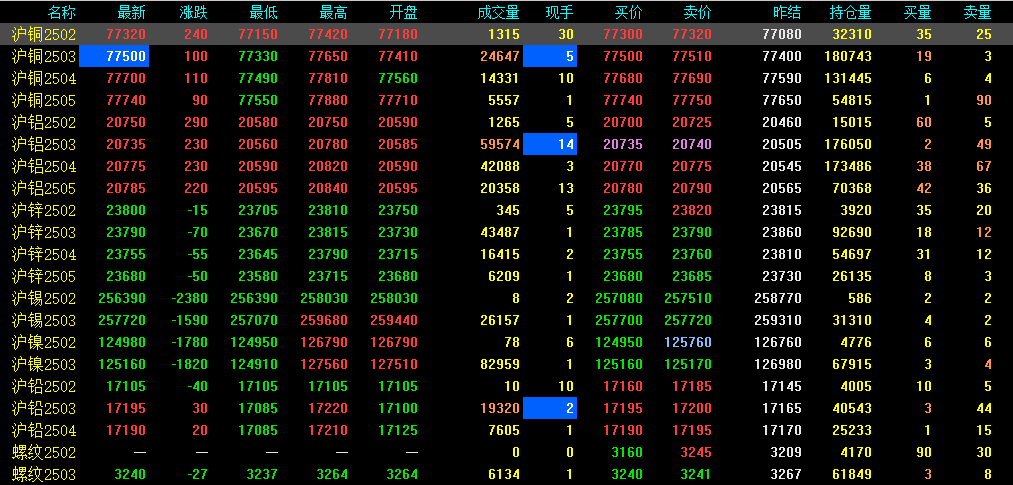Viewport: 1013px width, 485px height.
Task: Click 沪铜2505 ask volume 90
Action: pyautogui.click(x=983, y=100)
